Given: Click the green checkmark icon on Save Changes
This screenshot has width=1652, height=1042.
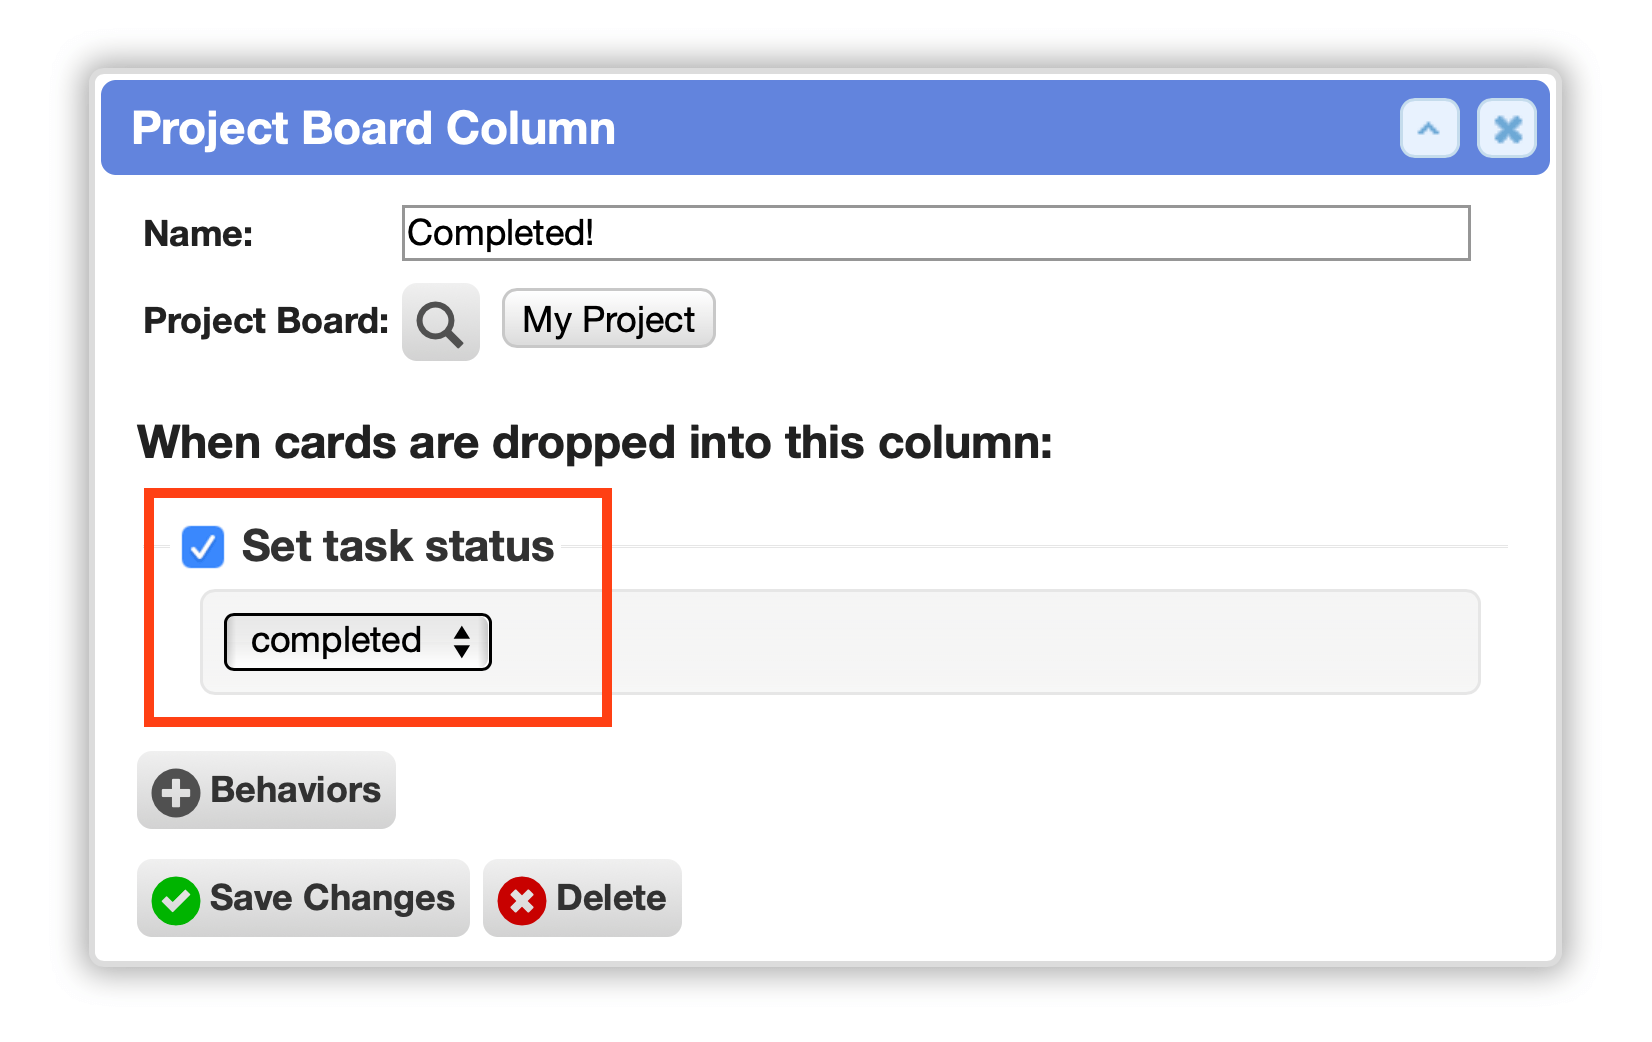Looking at the screenshot, I should tap(176, 900).
